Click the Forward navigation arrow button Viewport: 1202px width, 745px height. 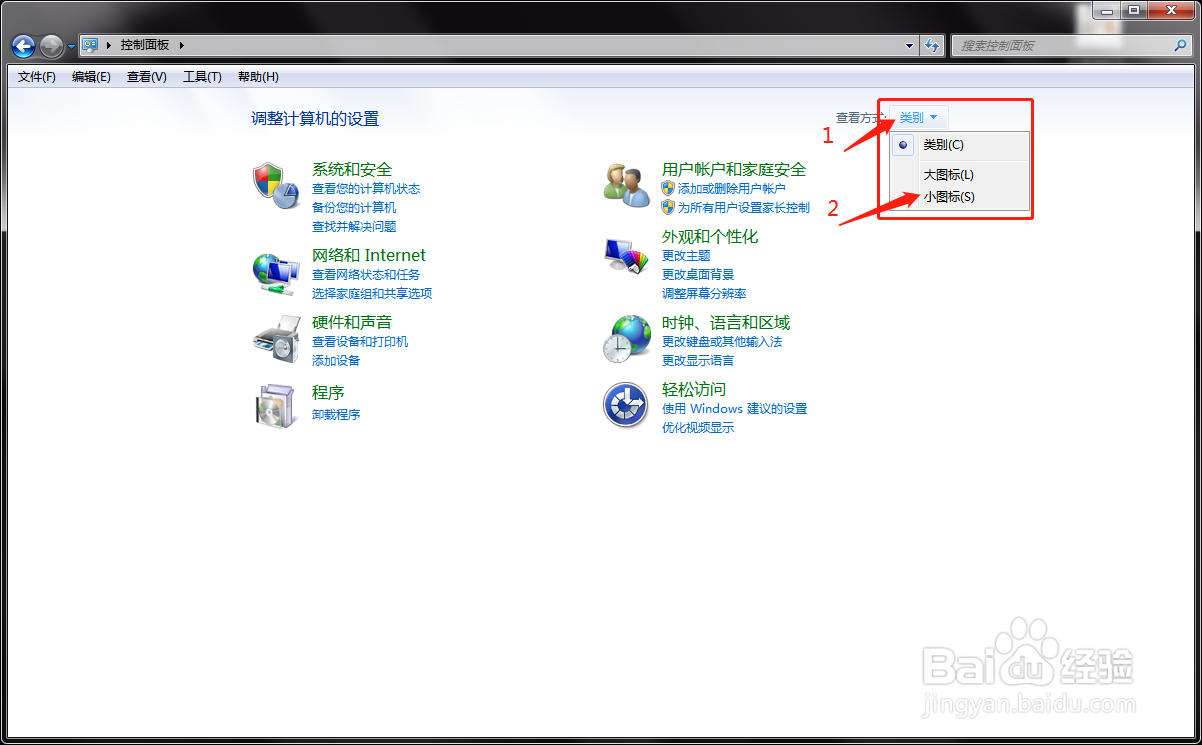click(x=51, y=45)
